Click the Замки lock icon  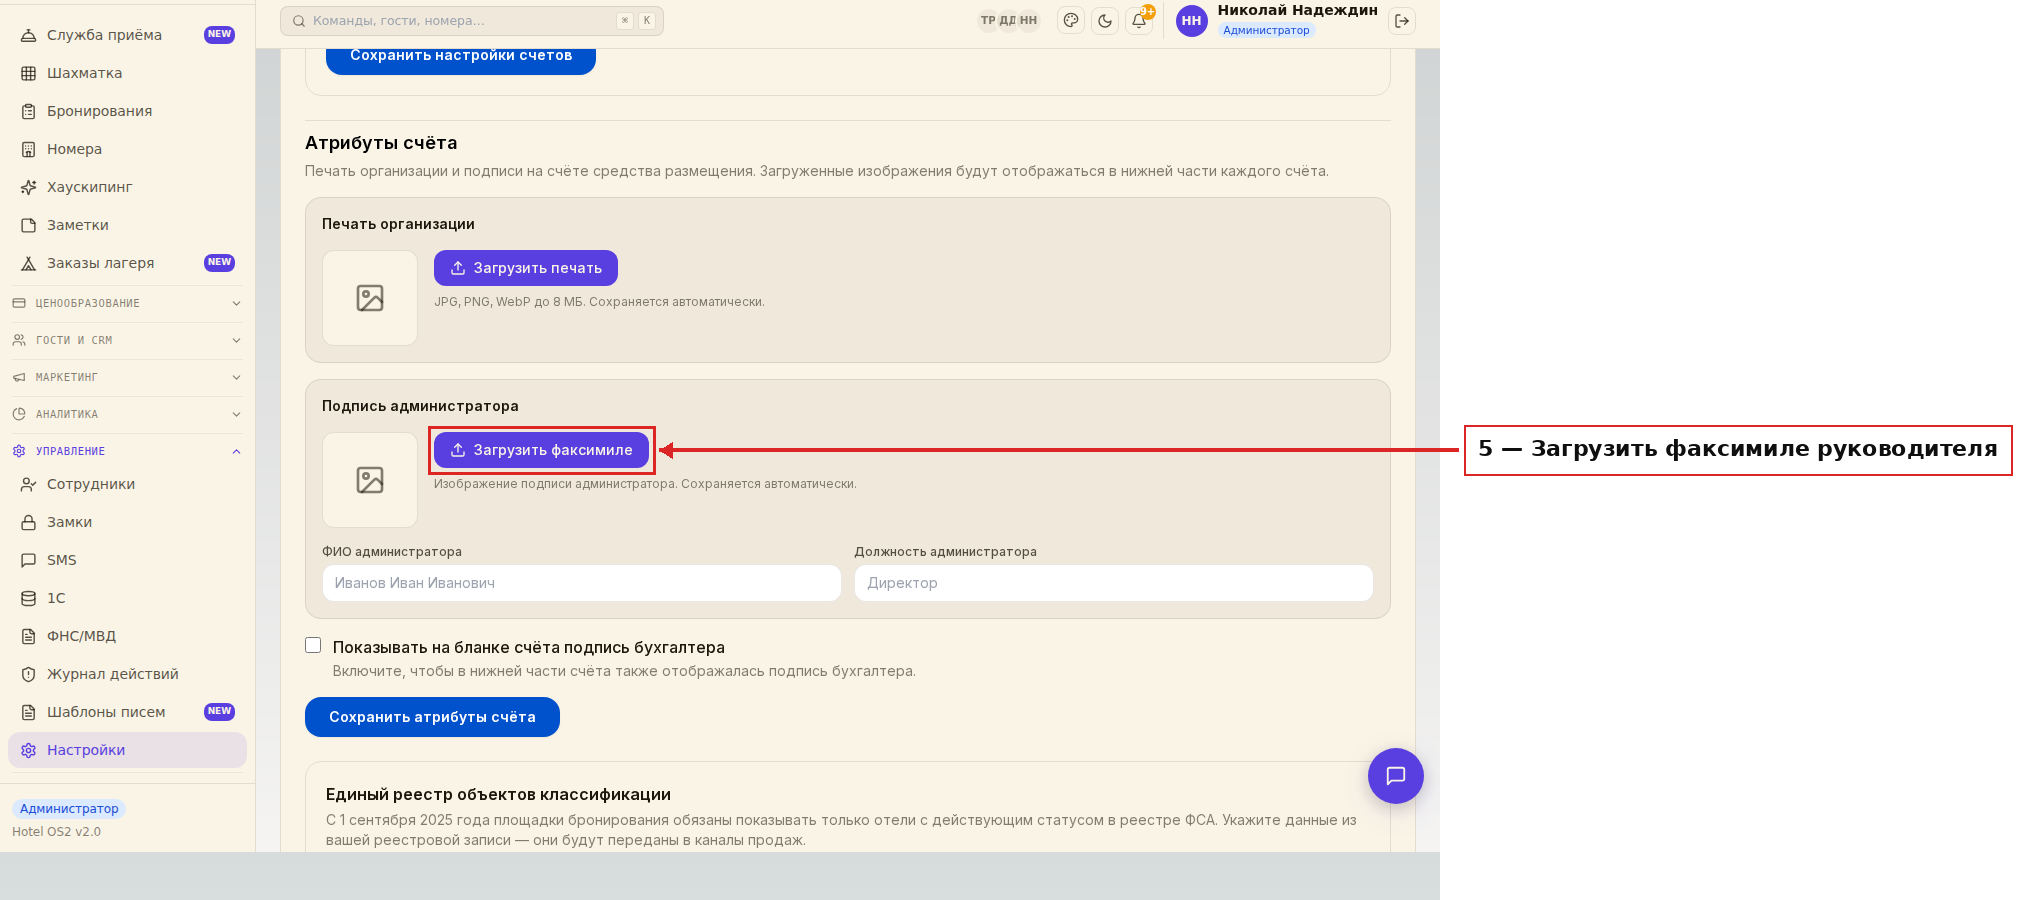[x=29, y=522]
